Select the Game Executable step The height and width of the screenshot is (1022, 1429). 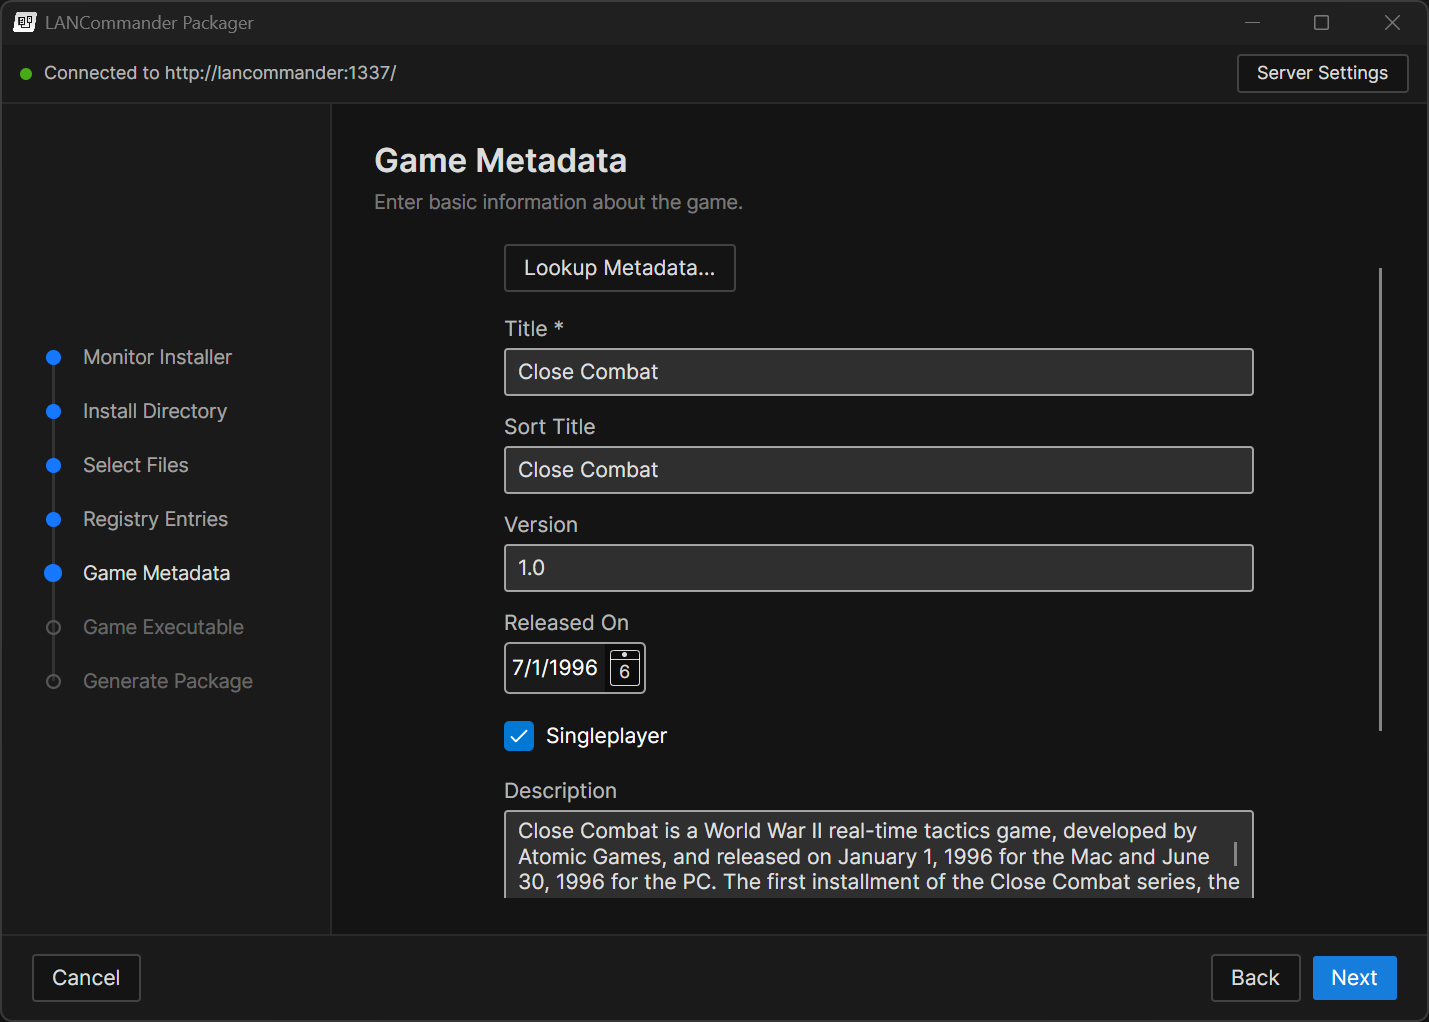163,627
